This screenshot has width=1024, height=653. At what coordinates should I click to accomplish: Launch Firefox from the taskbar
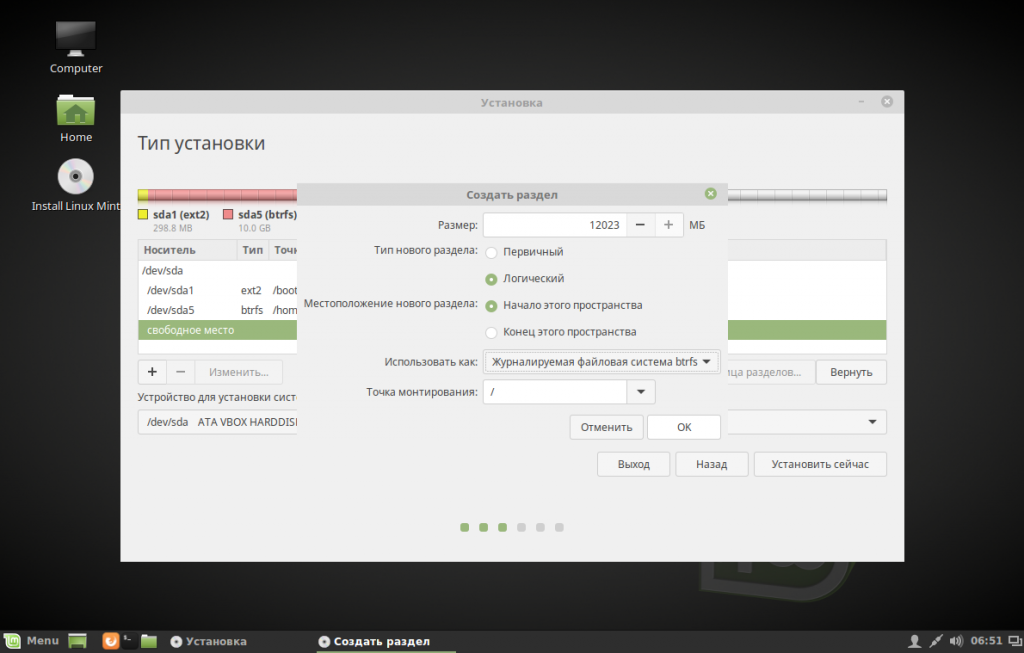pyautogui.click(x=110, y=640)
